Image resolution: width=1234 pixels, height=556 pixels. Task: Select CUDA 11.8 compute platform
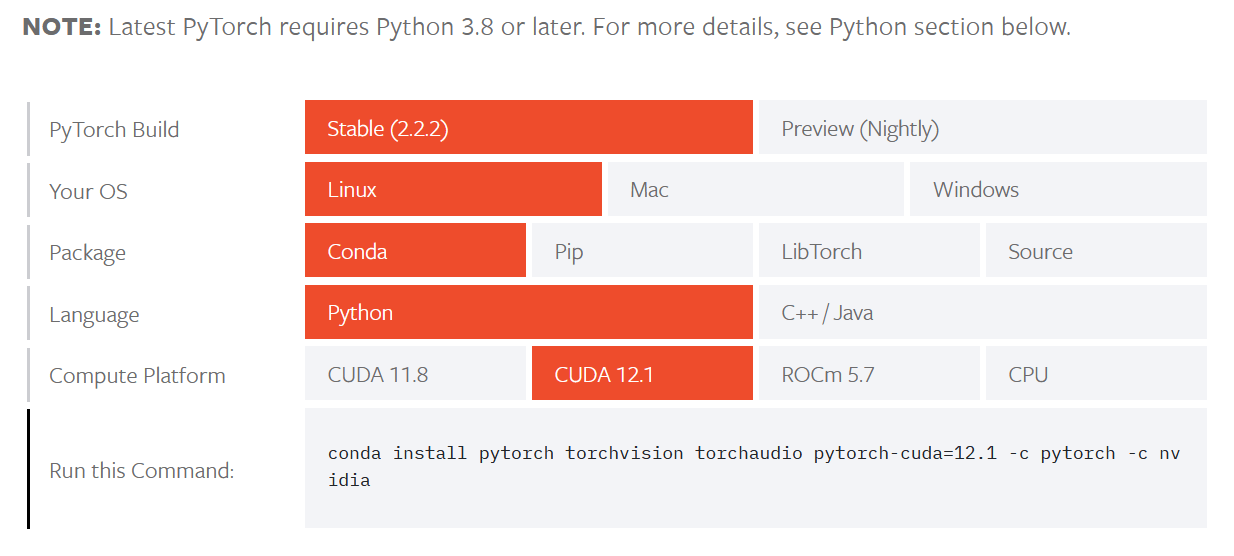[415, 375]
